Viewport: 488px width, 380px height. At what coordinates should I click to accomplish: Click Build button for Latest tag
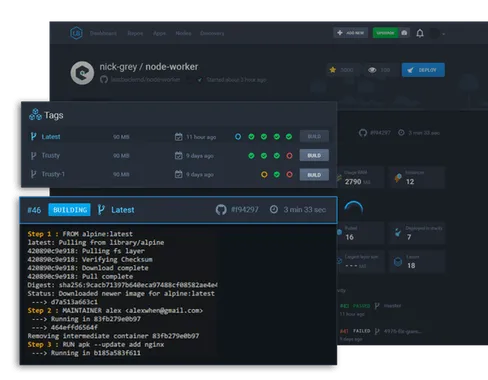click(x=314, y=136)
